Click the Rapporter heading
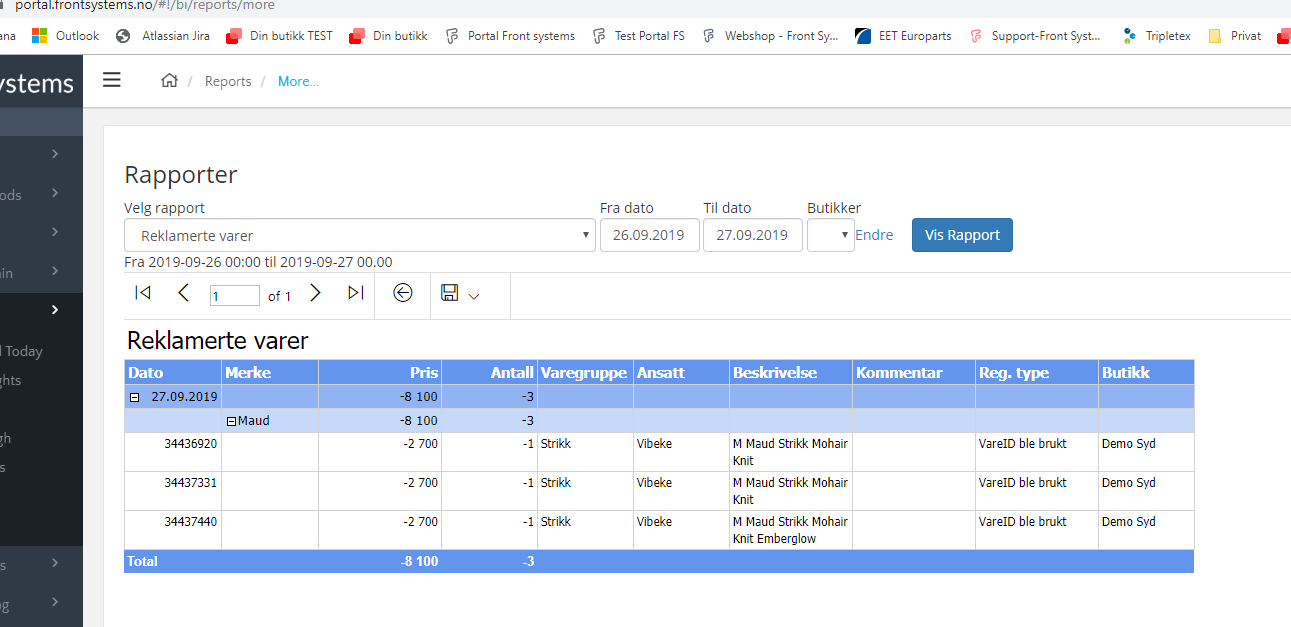 (x=181, y=175)
